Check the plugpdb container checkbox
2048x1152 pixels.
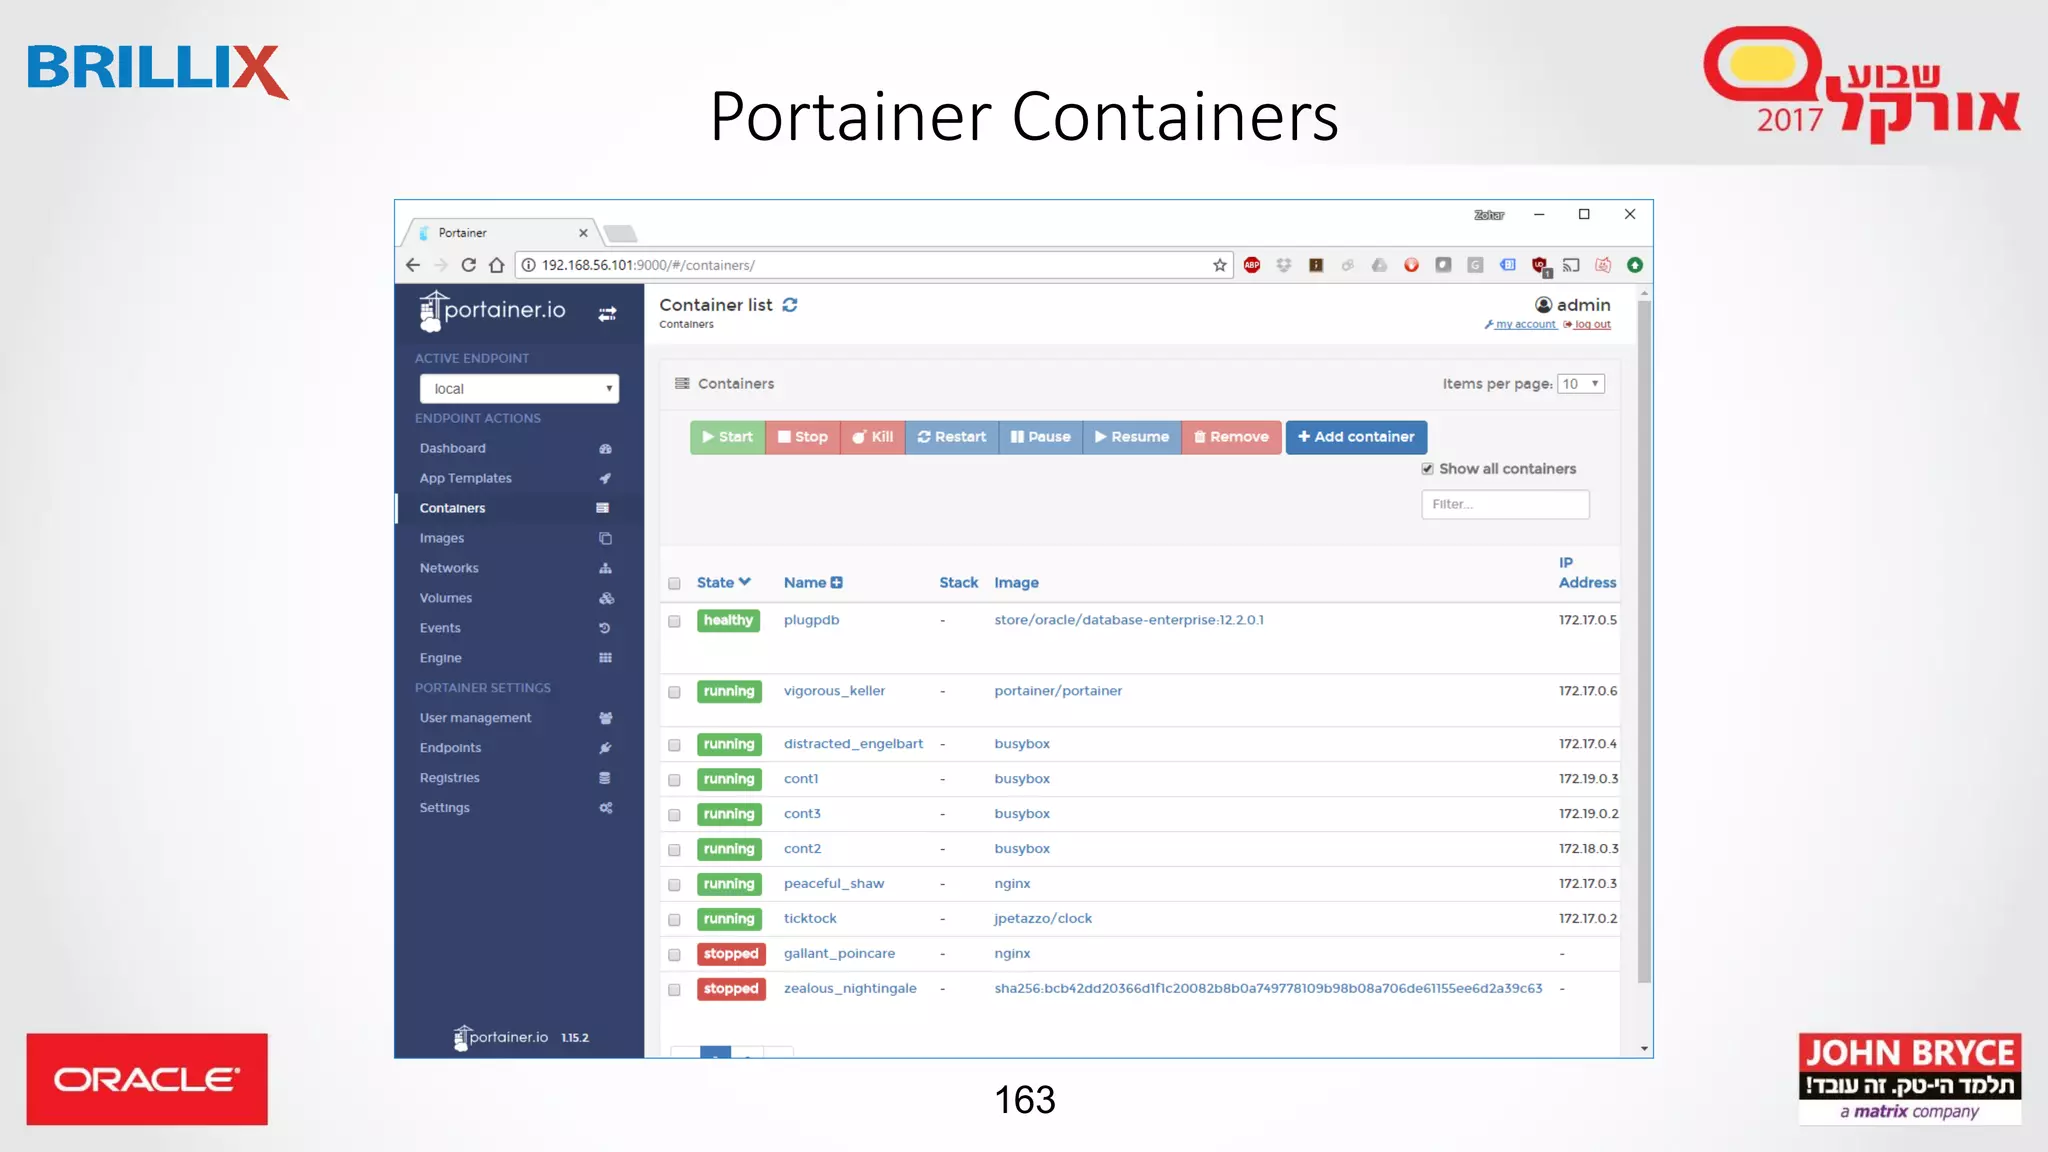coord(674,622)
